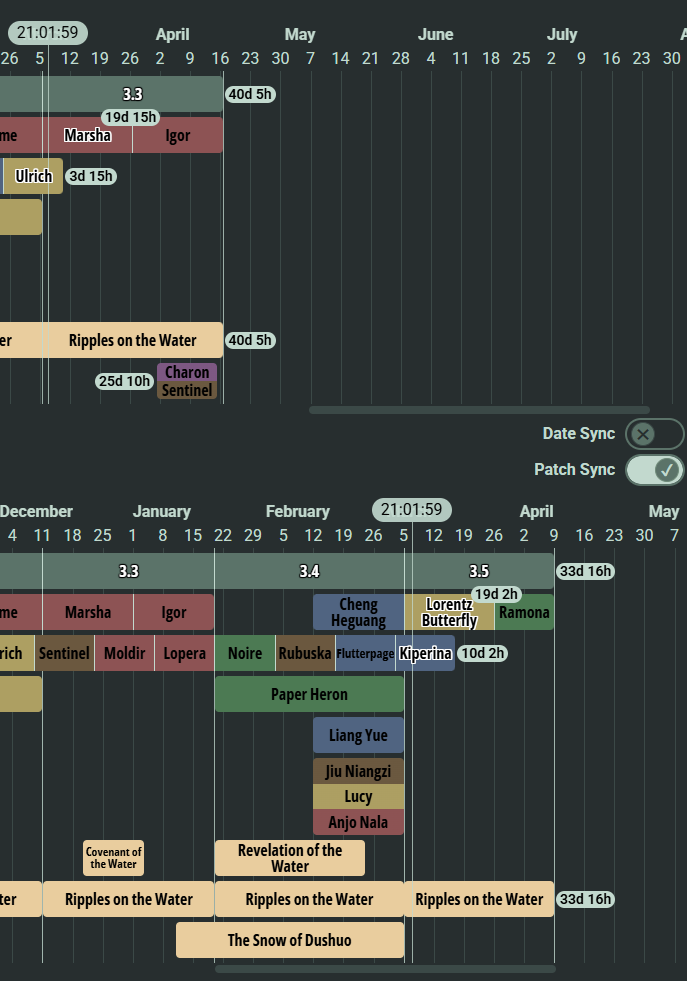Image resolution: width=687 pixels, height=981 pixels.
Task: Select the Marsha banner in top timeline
Action: [88, 135]
